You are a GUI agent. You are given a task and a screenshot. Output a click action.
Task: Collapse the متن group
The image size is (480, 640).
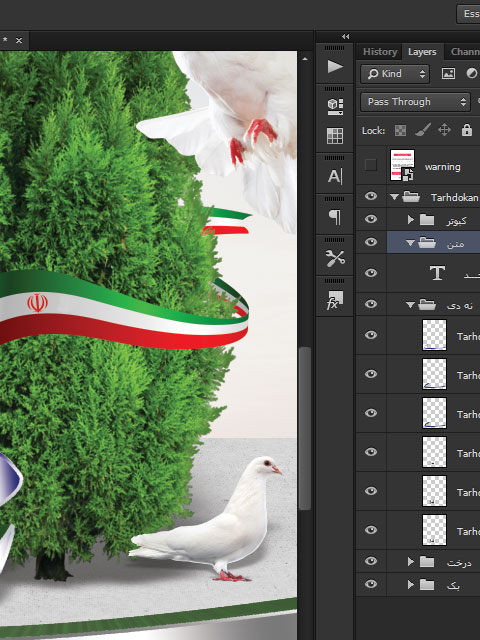tap(410, 243)
